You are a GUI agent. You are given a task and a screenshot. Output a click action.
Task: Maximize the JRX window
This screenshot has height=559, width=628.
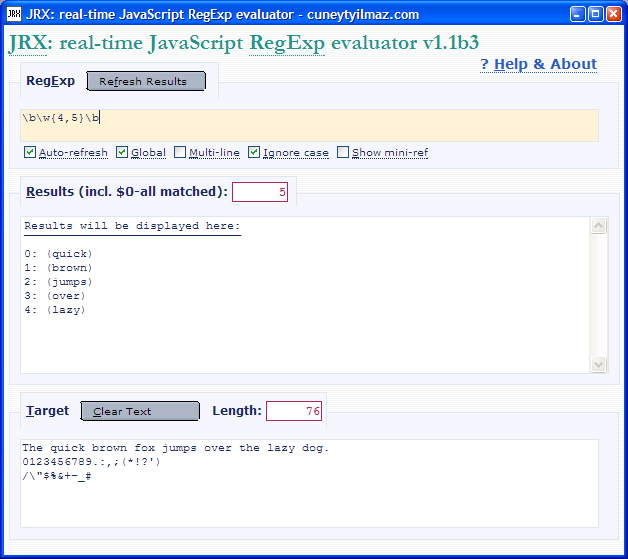tap(597, 14)
